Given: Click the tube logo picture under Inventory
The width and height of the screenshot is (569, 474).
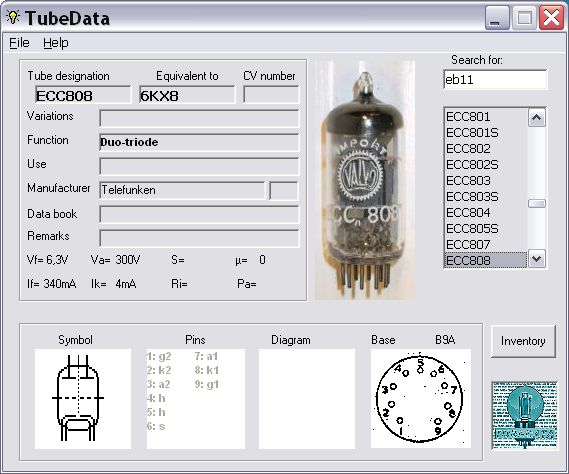Looking at the screenshot, I should (524, 415).
